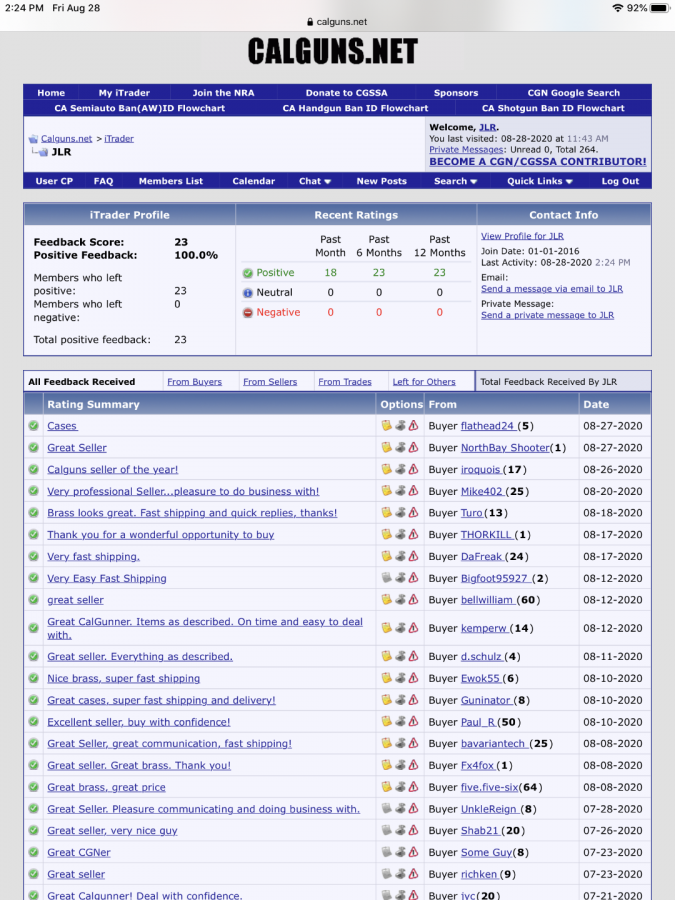The height and width of the screenshot is (900, 675).
Task: Click gray stamp icon in richken row
Action: coord(400,874)
